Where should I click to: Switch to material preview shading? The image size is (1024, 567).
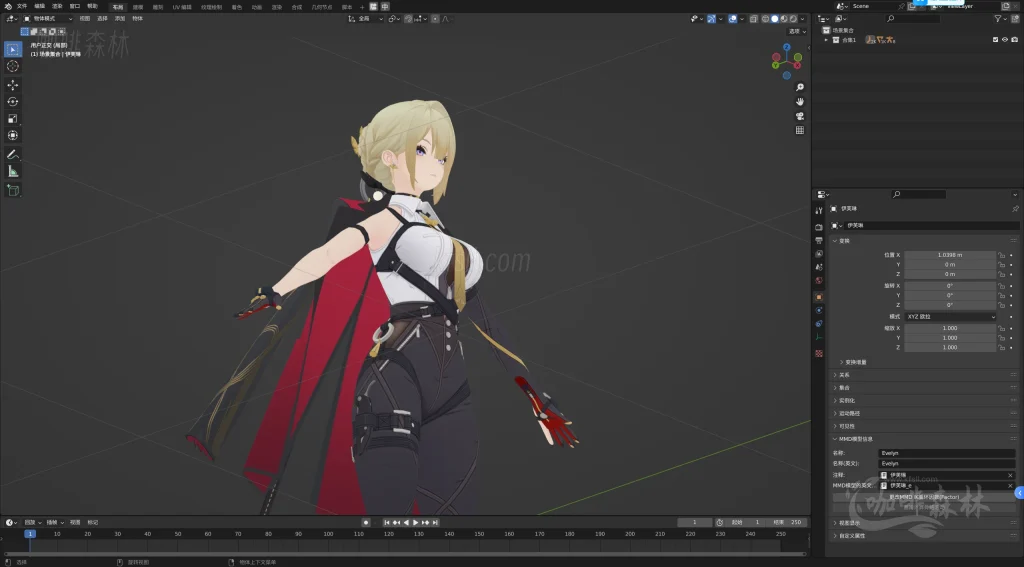tap(784, 19)
